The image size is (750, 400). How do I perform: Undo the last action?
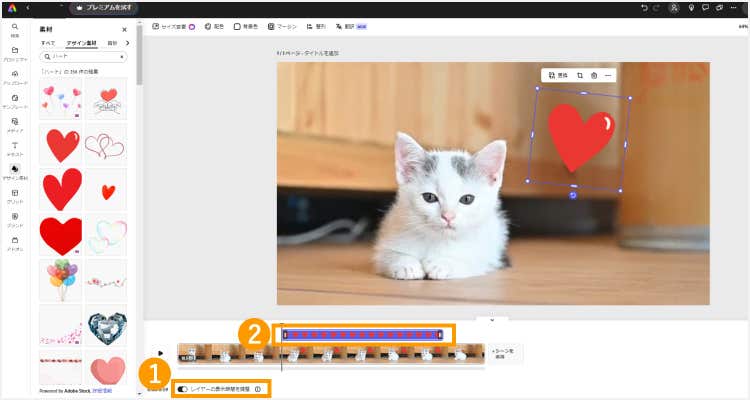[x=644, y=8]
